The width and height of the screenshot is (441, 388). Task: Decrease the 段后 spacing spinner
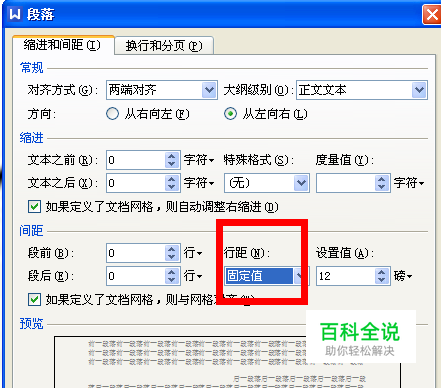(x=172, y=280)
